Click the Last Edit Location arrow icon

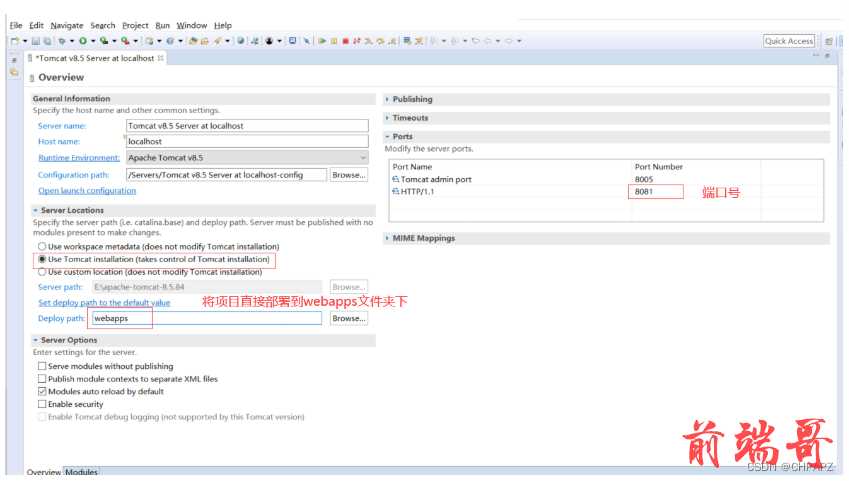476,41
